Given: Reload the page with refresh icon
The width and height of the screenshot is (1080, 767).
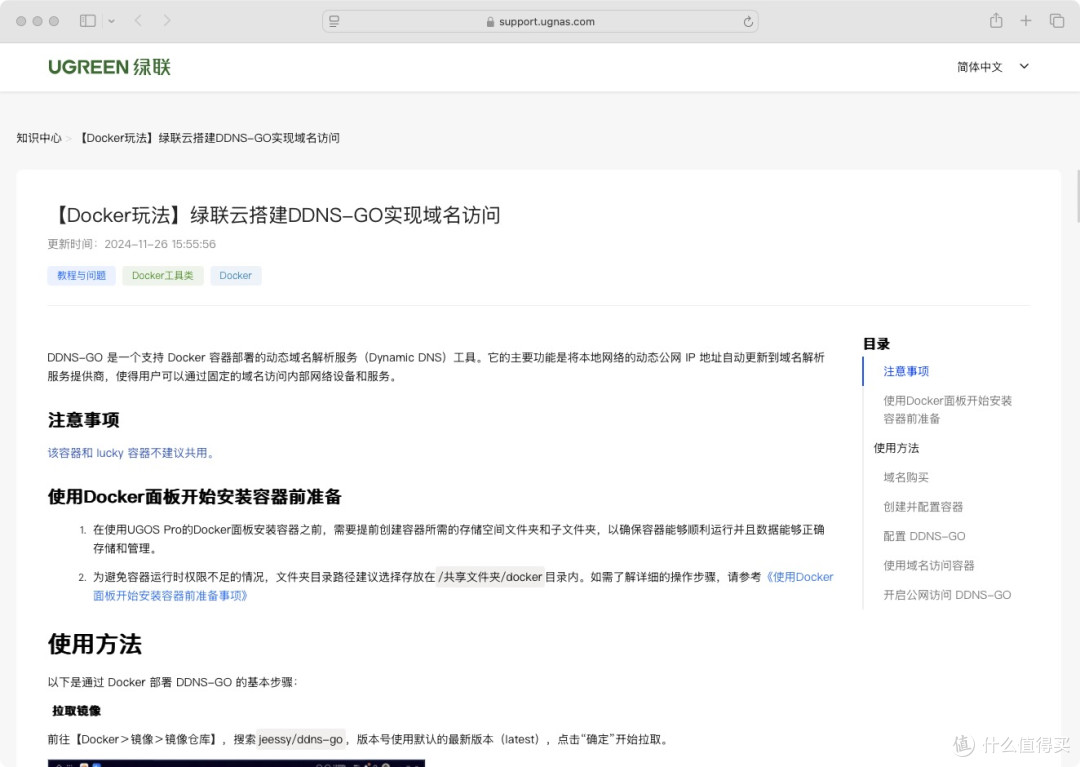Looking at the screenshot, I should (748, 21).
